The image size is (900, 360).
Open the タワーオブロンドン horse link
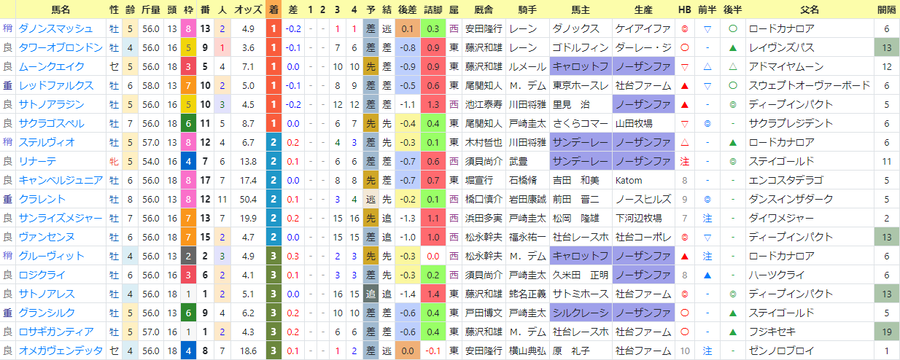(60, 47)
